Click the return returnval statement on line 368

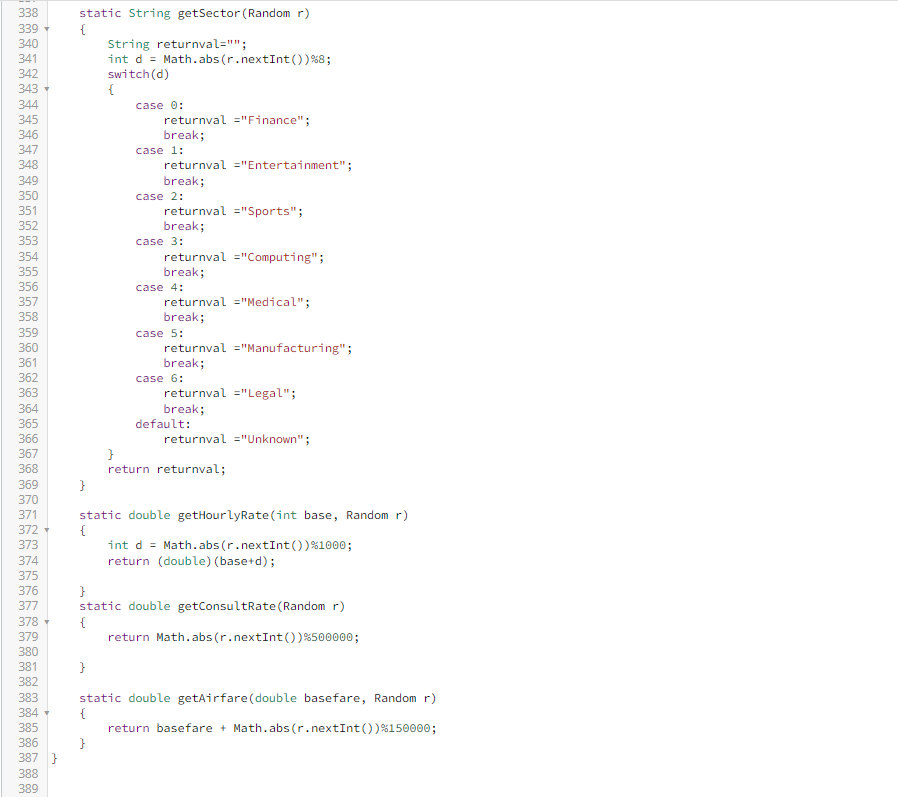click(166, 469)
